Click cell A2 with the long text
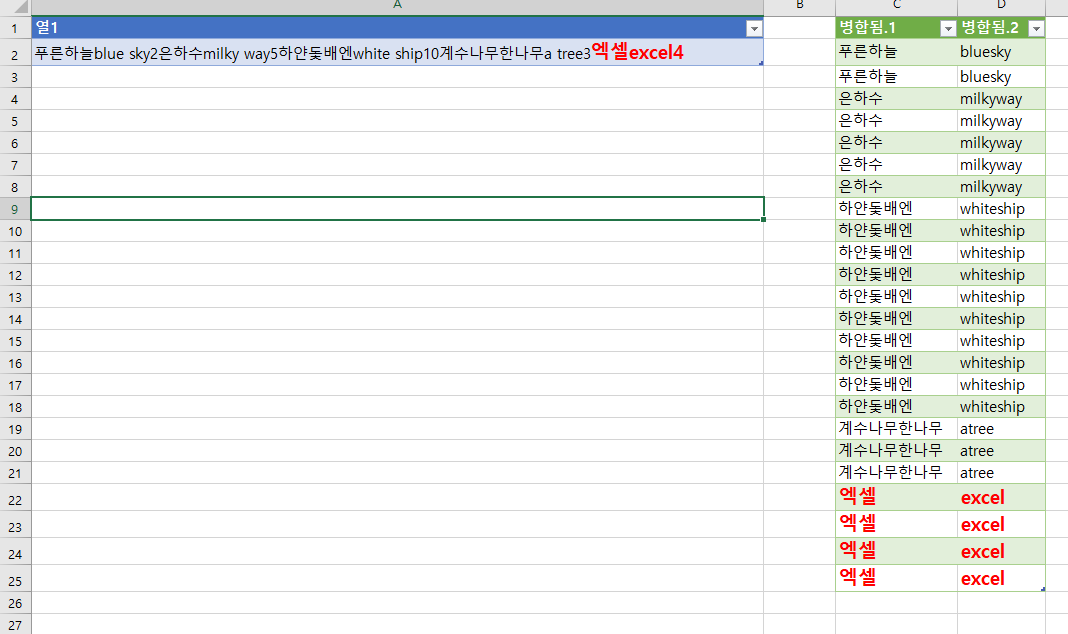The image size is (1068, 634). (397, 52)
